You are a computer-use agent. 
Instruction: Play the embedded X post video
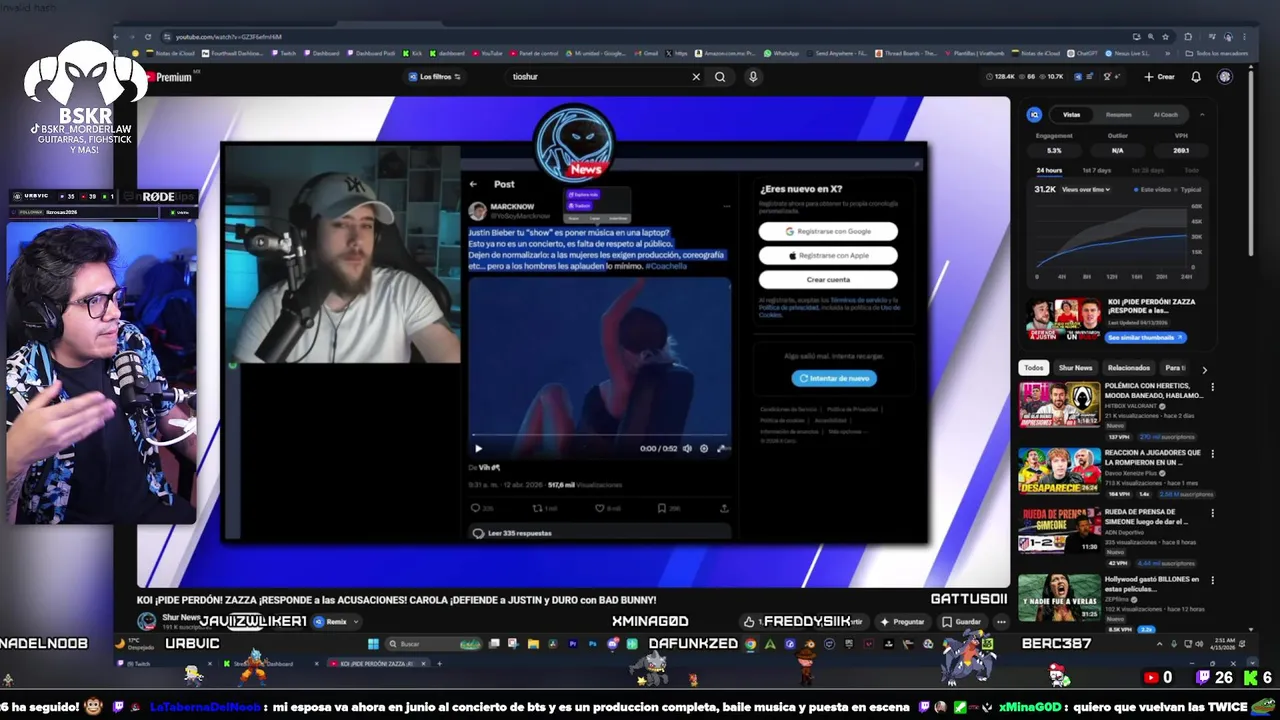click(x=477, y=449)
